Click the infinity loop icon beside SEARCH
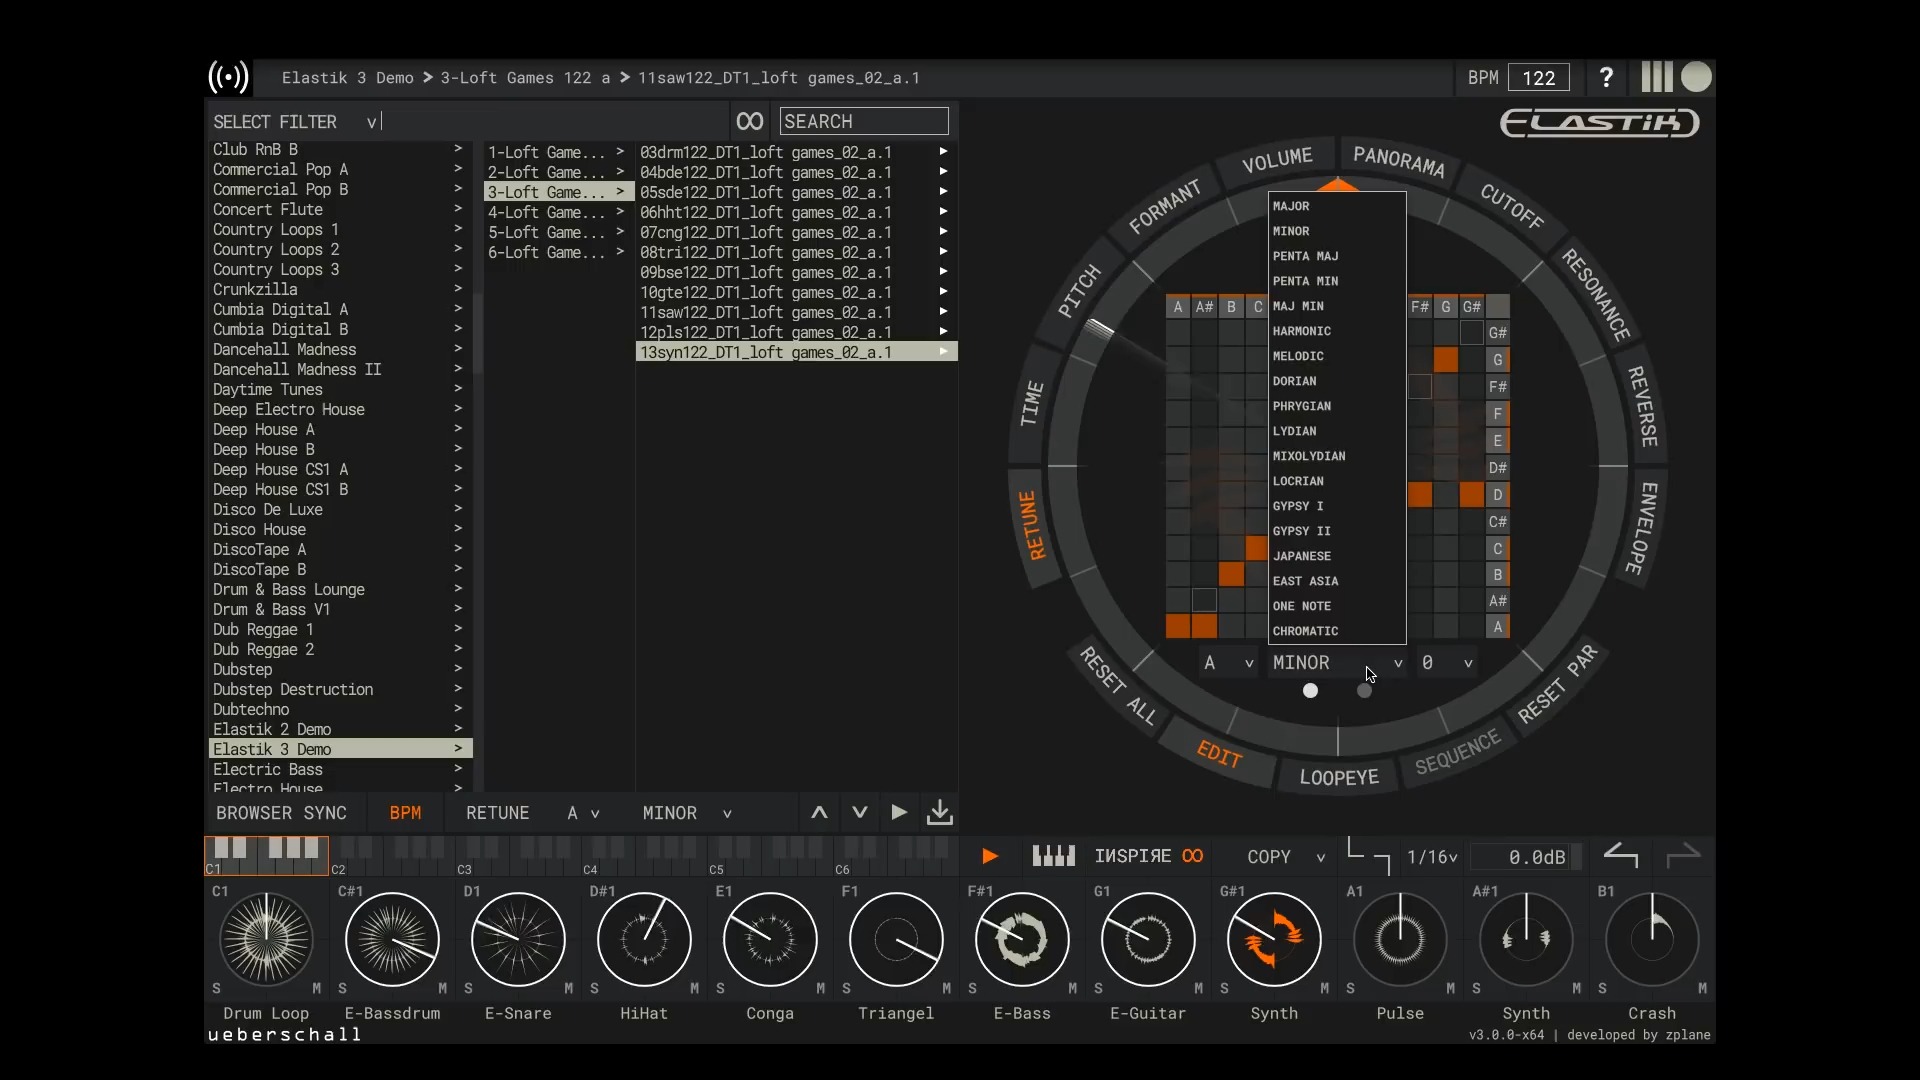 [x=749, y=121]
